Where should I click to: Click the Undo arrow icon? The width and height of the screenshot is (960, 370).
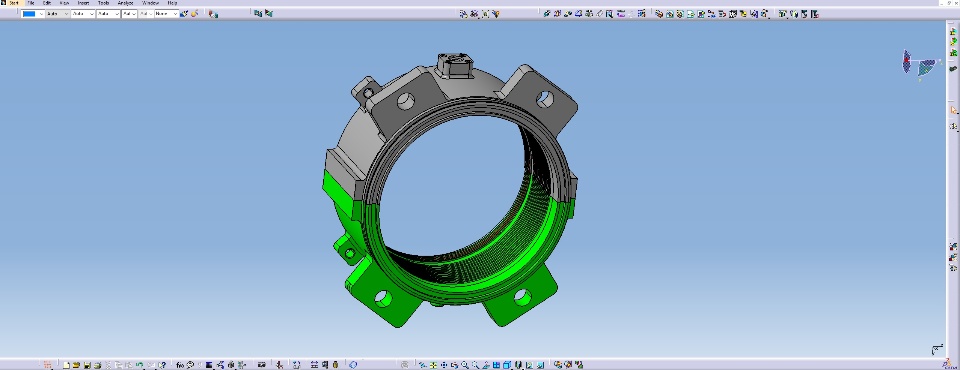click(x=139, y=365)
